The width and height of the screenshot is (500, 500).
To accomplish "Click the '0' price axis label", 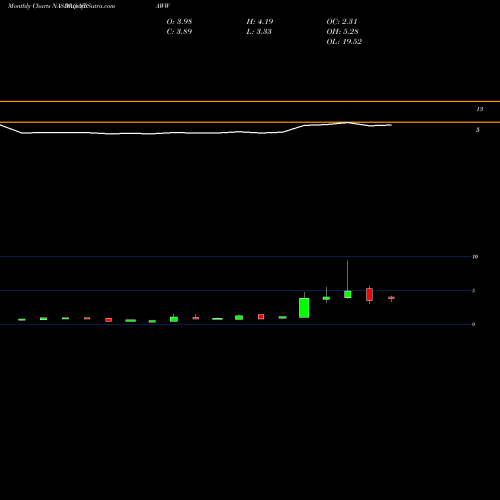I will 473,324.
